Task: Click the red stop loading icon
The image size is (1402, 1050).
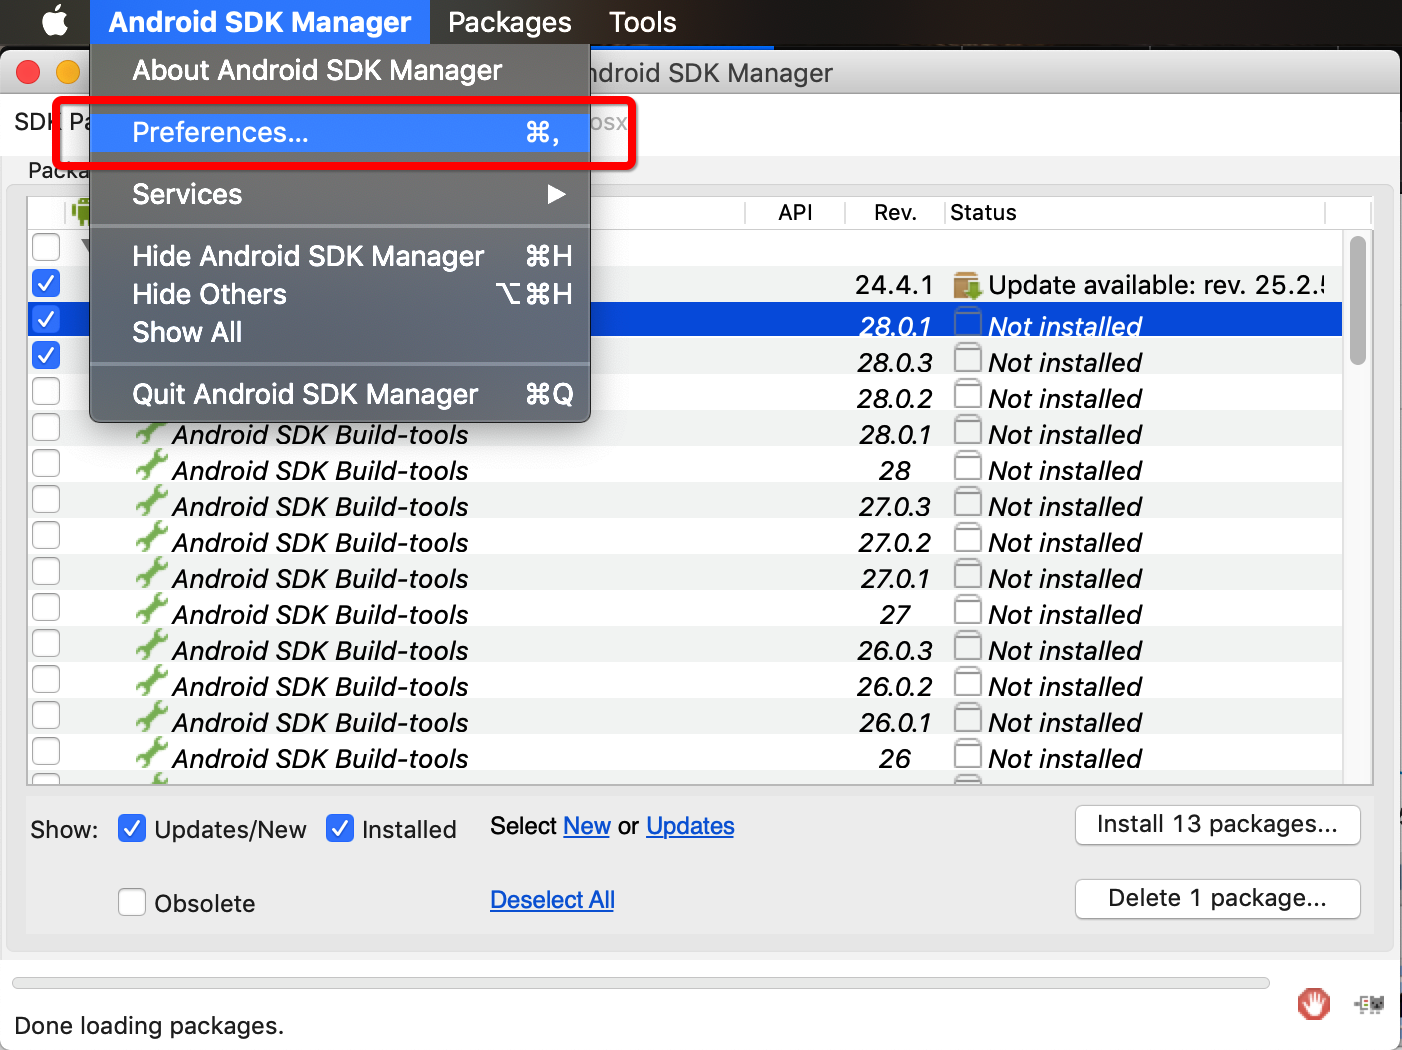Action: (x=1313, y=1003)
